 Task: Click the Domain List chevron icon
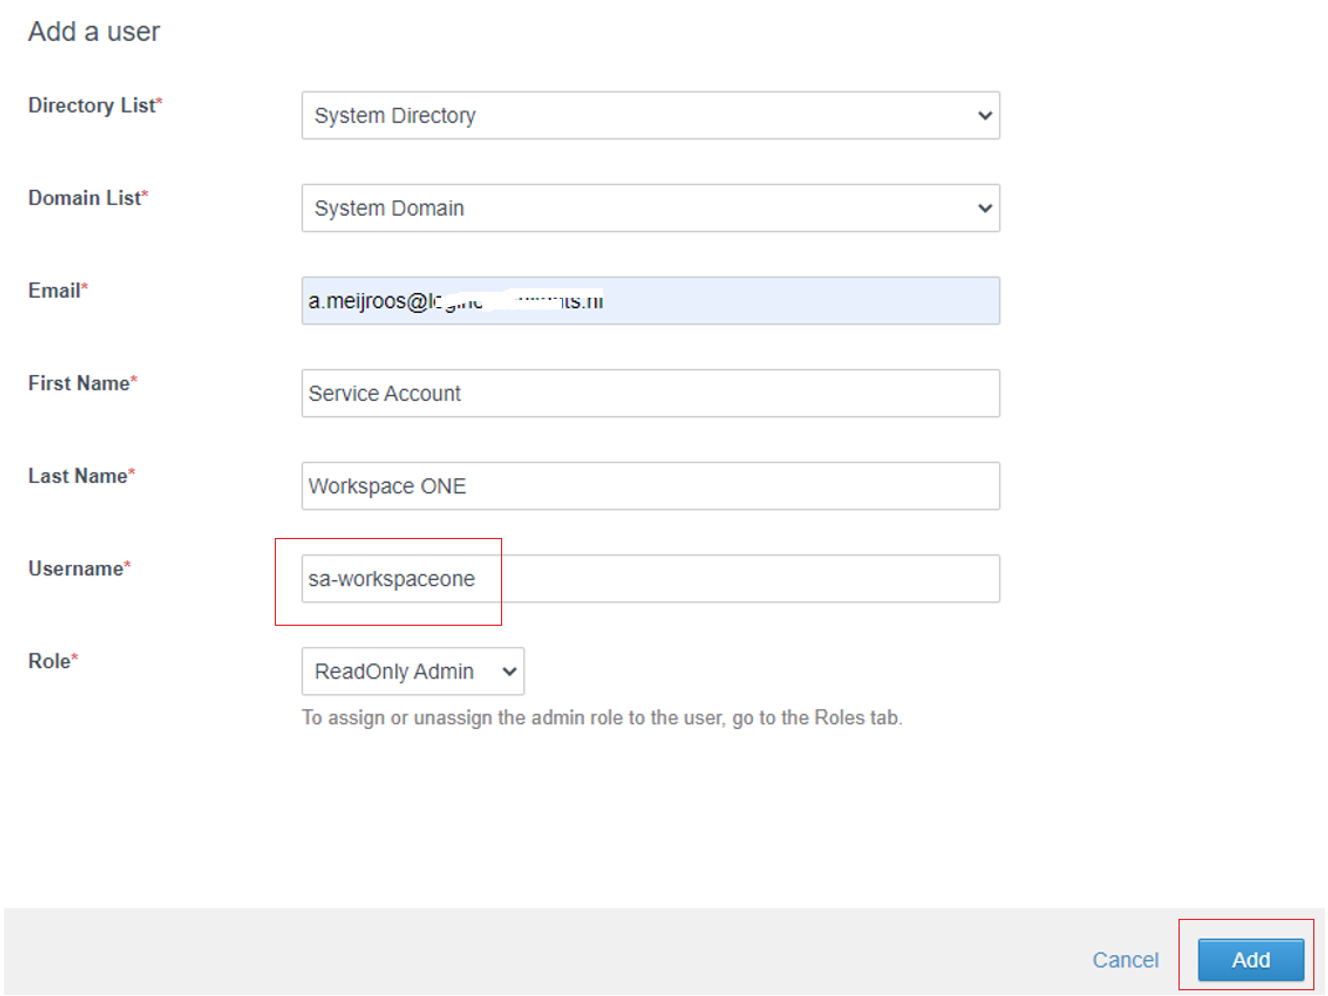pyautogui.click(x=986, y=208)
